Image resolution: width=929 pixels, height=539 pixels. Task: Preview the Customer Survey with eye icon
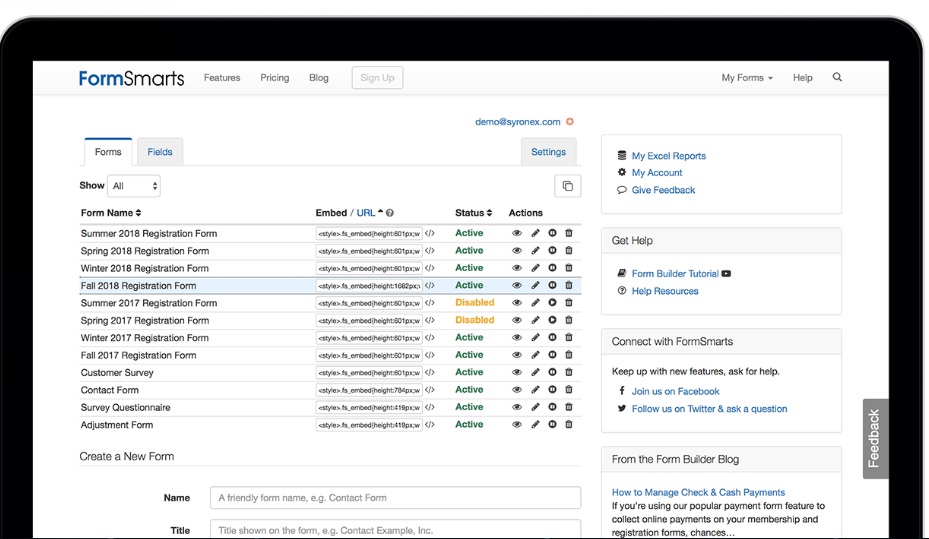coord(517,373)
